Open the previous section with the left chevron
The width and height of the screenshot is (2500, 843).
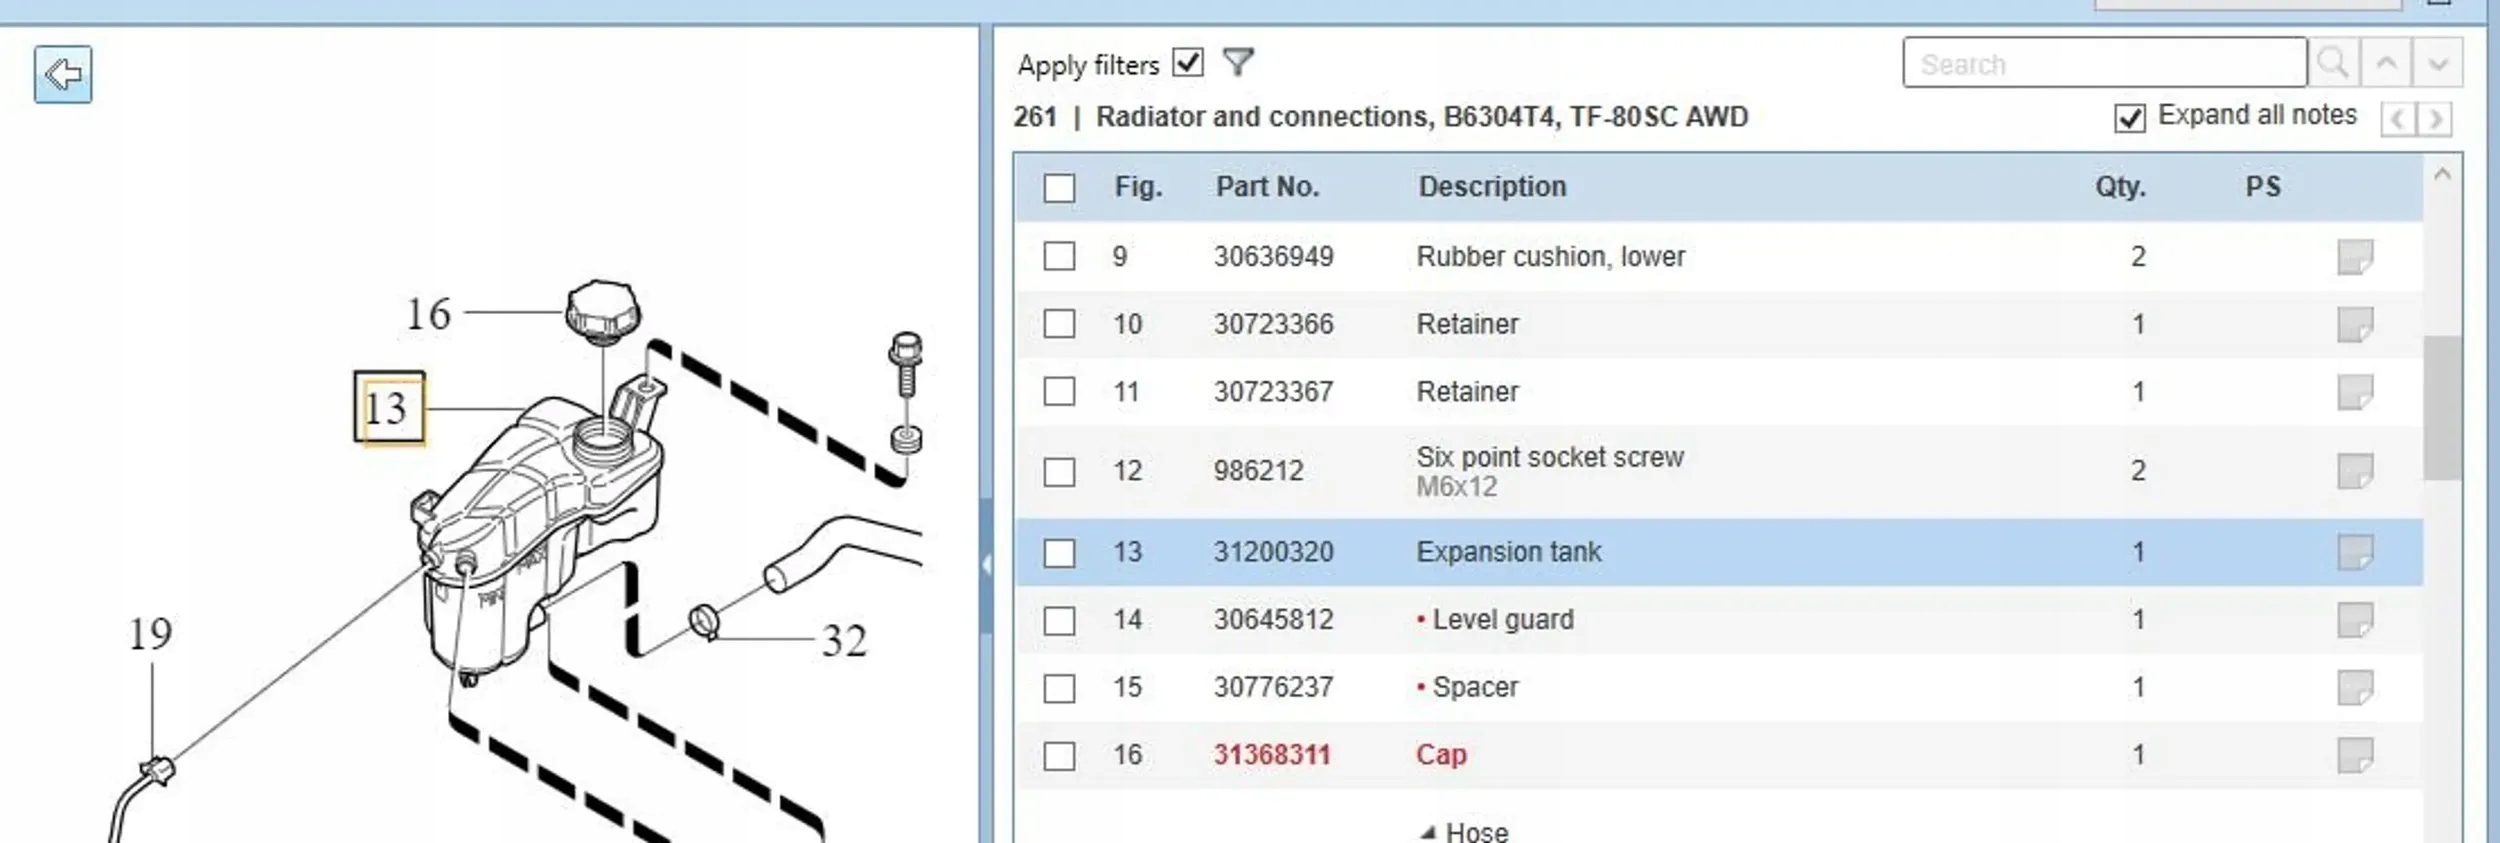(x=2397, y=119)
